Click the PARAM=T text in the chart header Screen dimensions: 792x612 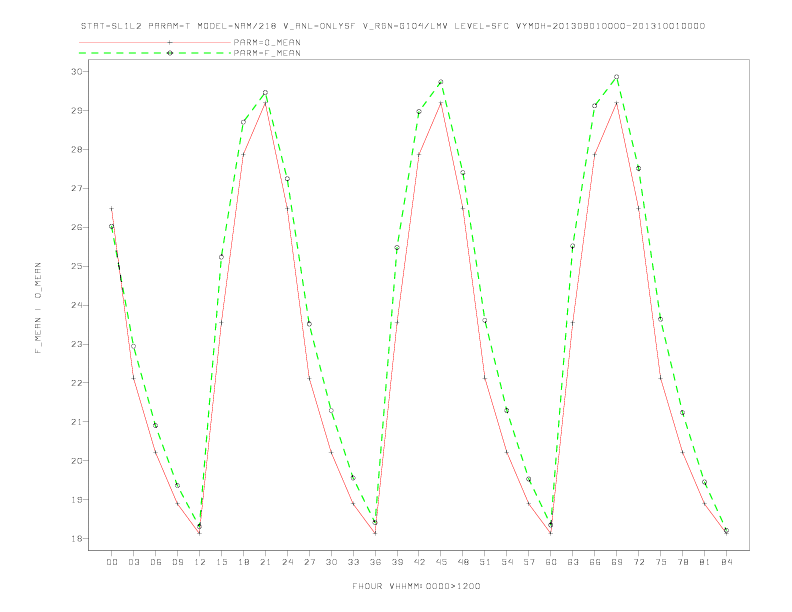point(170,26)
